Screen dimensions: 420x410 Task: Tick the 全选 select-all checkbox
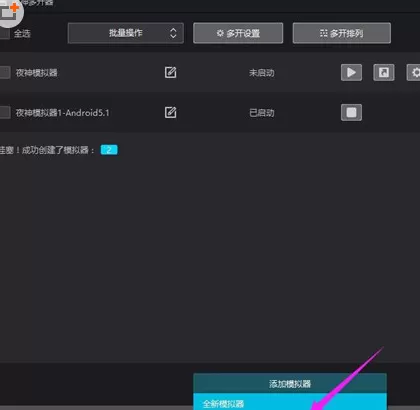point(4,34)
